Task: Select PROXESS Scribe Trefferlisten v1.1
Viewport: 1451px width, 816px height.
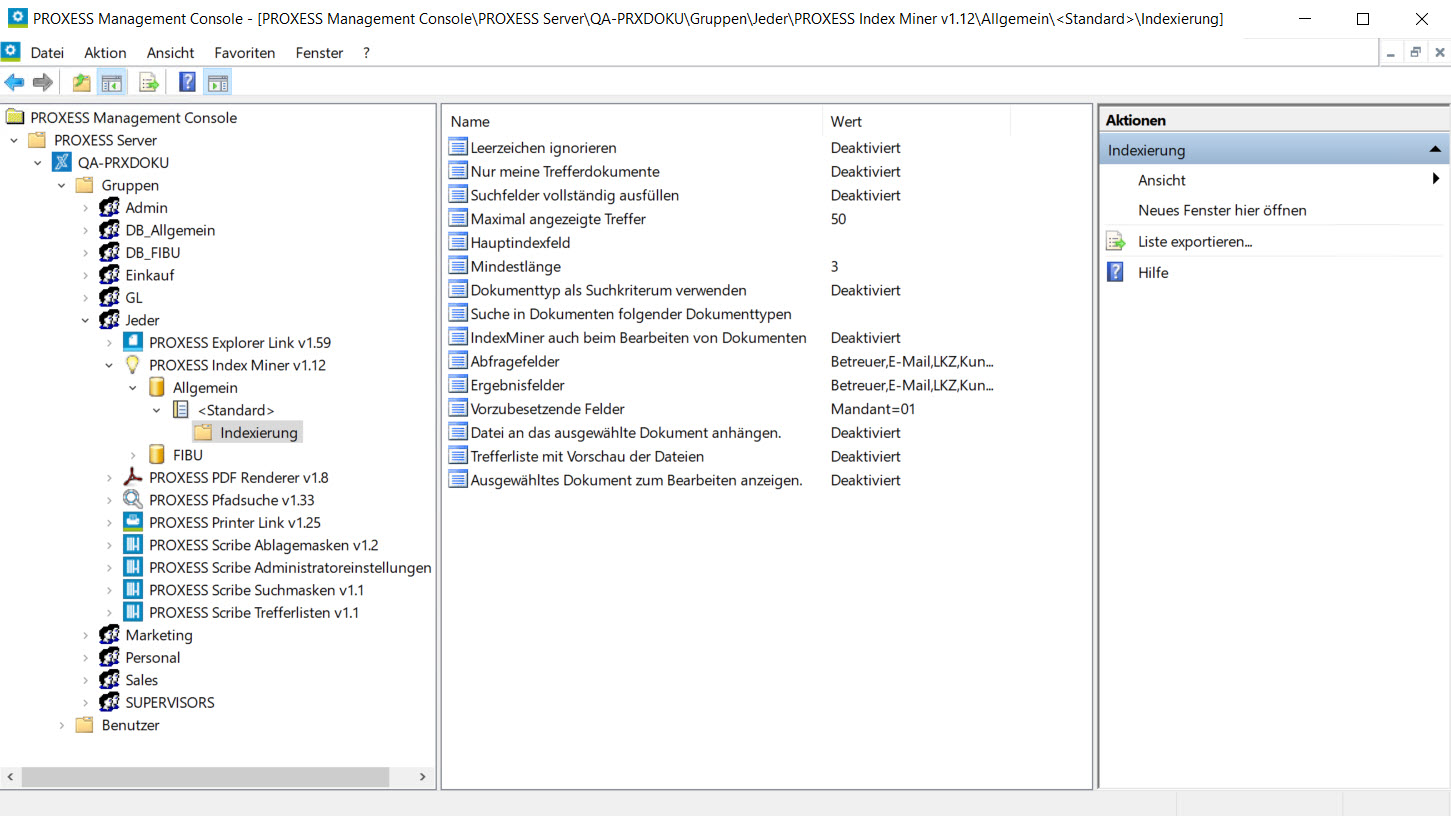Action: pyautogui.click(x=254, y=612)
